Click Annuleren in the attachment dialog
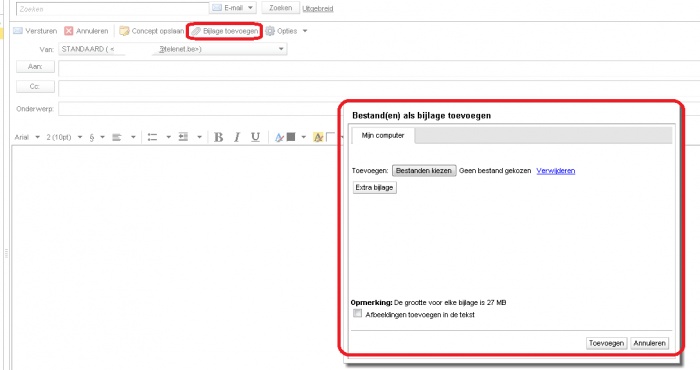 click(x=650, y=343)
